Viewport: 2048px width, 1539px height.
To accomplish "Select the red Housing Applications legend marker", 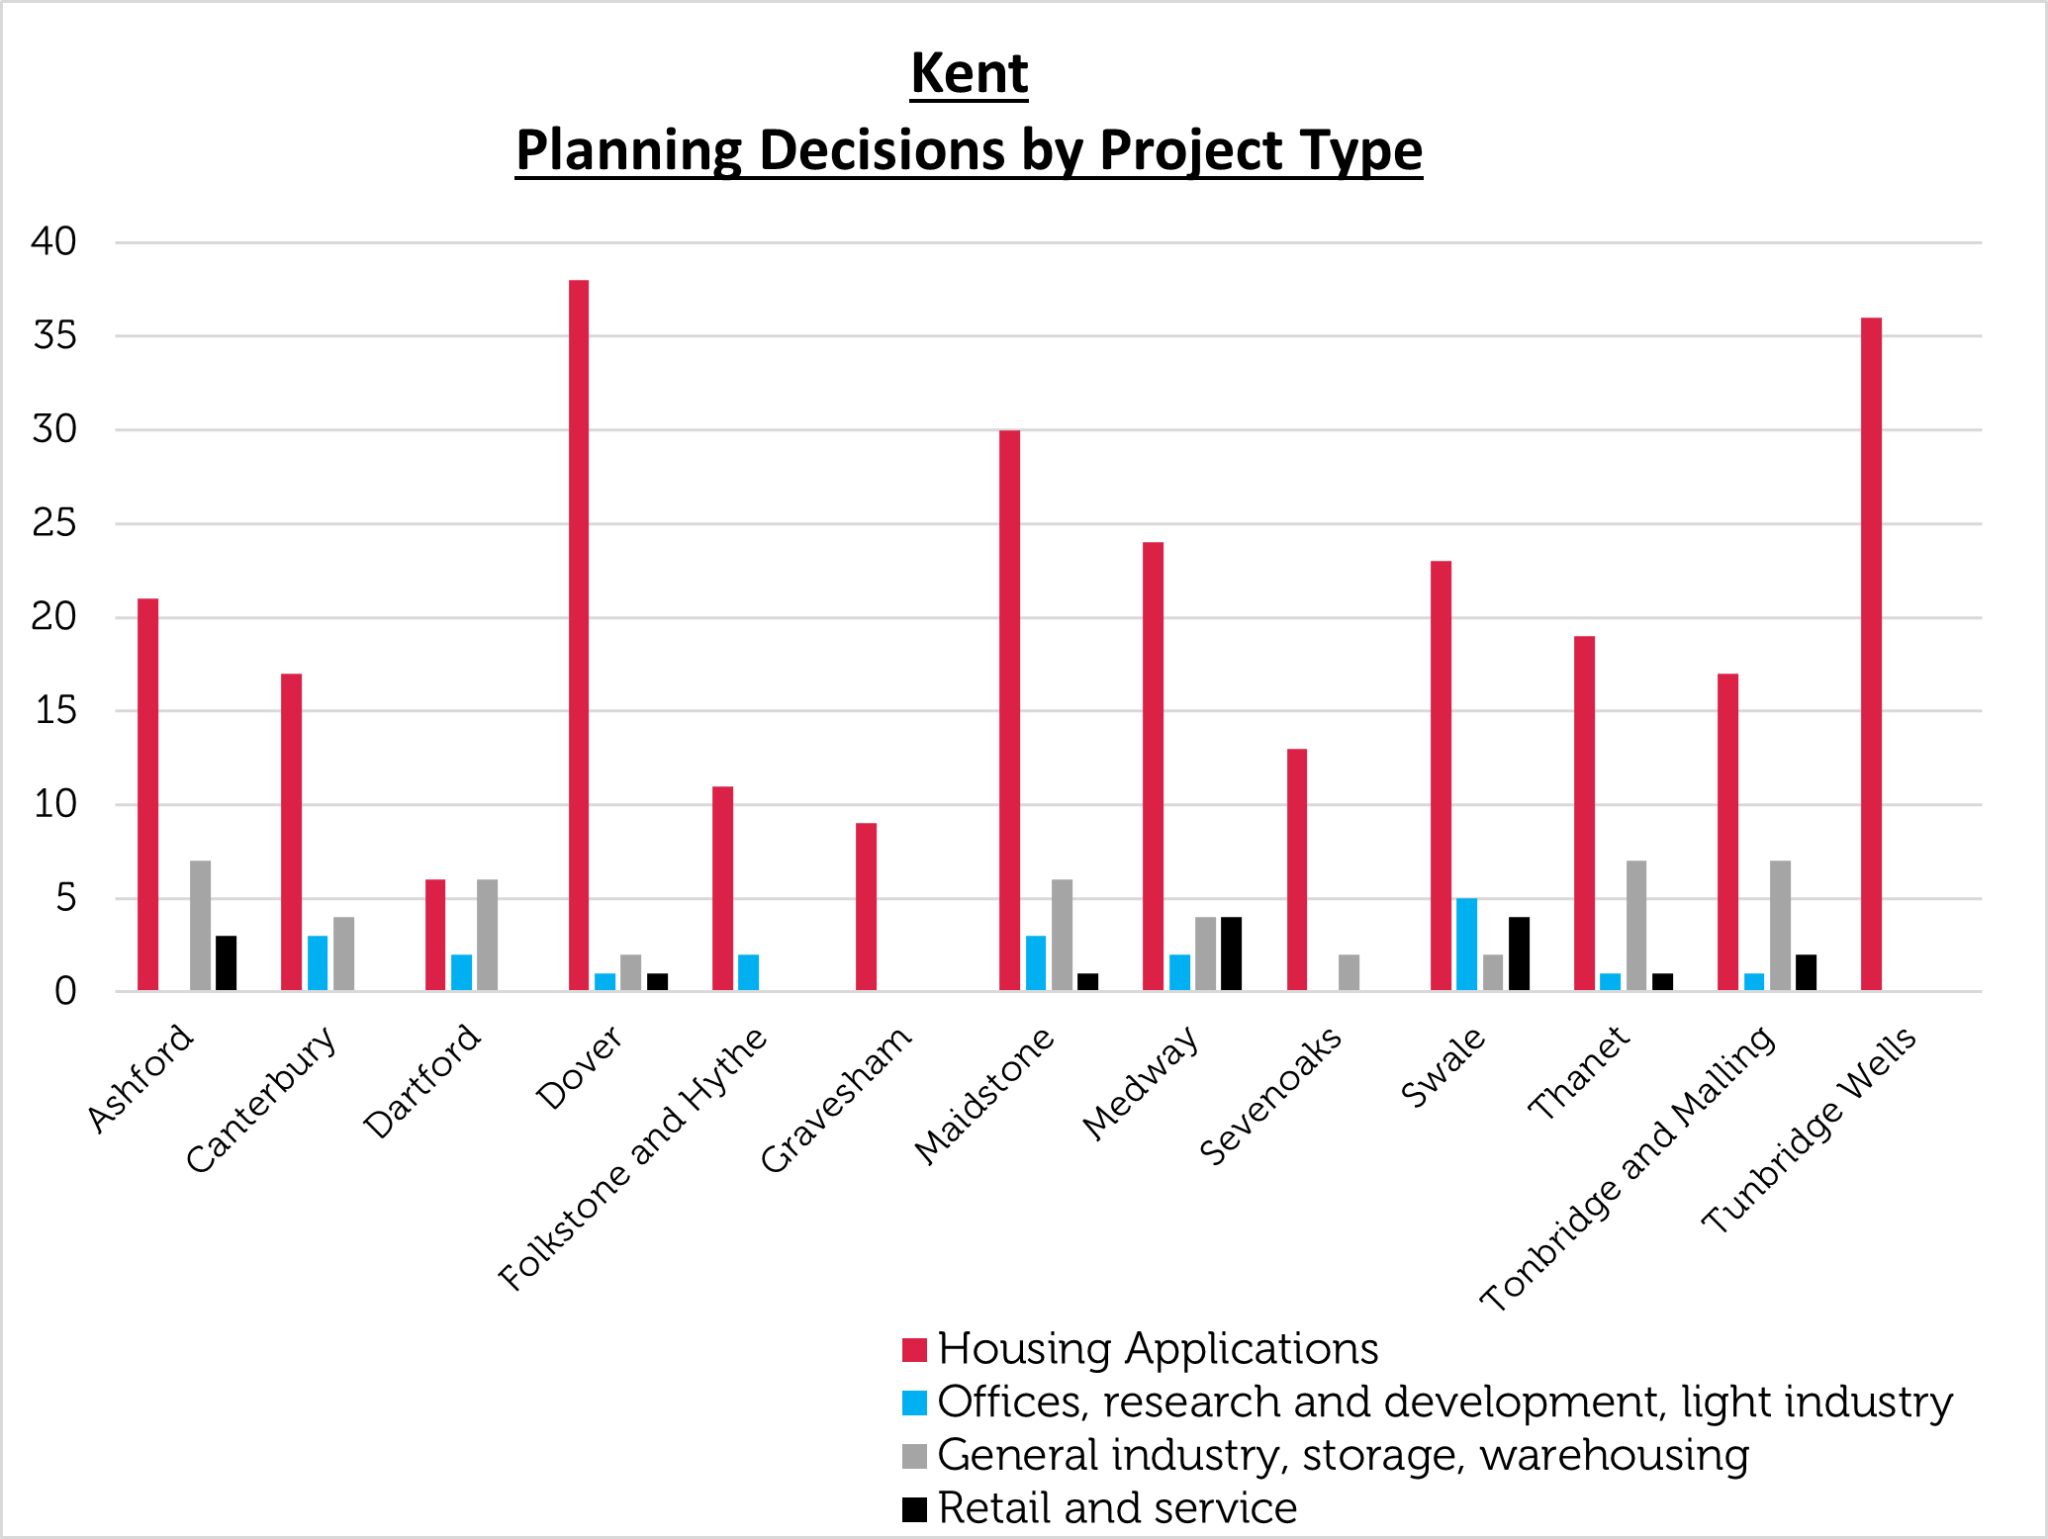I will point(914,1349).
